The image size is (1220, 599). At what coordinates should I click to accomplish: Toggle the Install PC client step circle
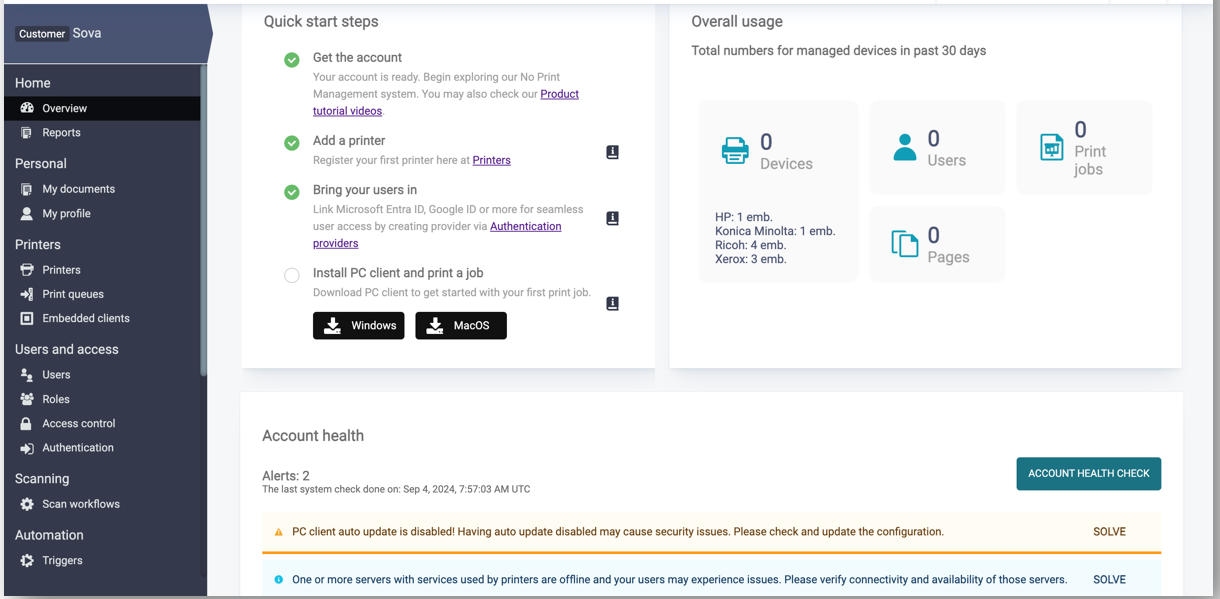[292, 275]
